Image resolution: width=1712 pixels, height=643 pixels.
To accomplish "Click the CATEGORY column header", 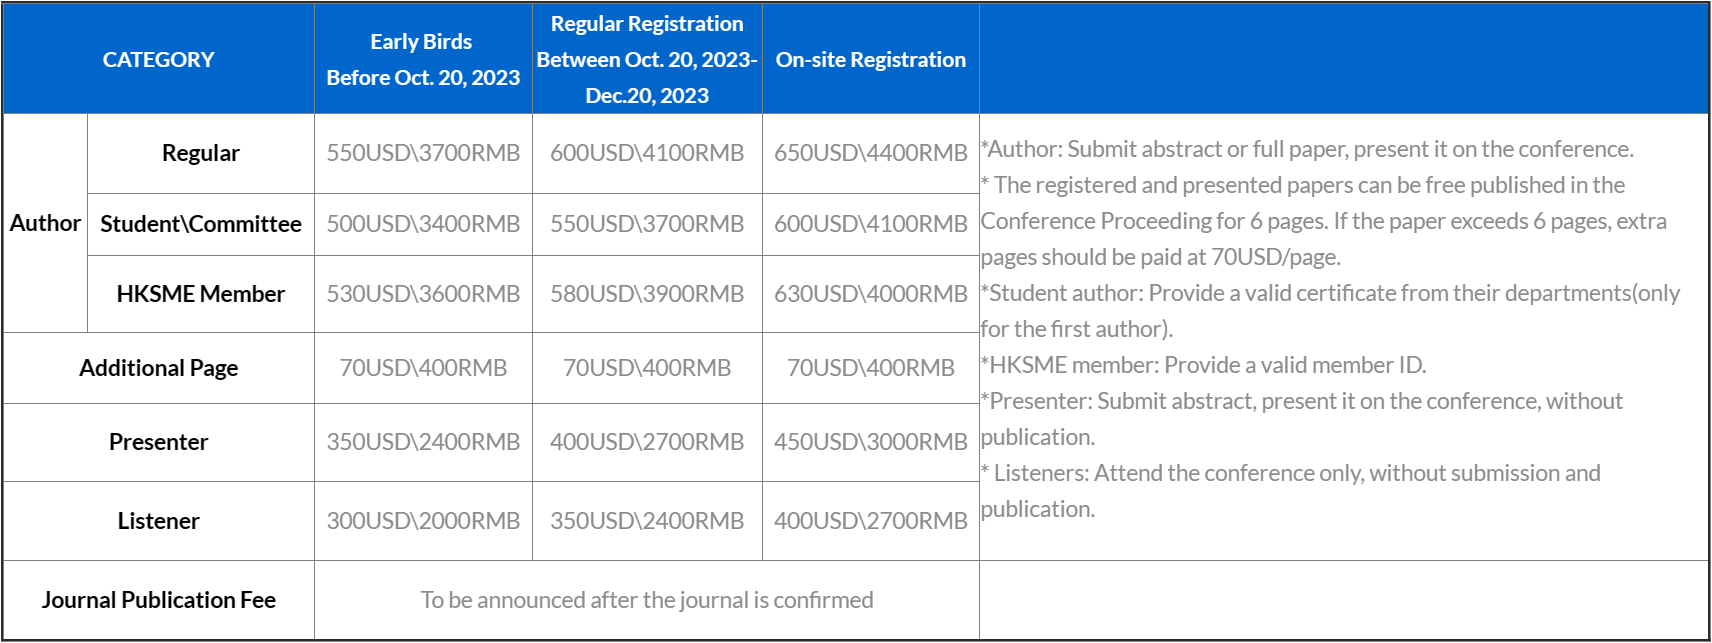I will [158, 60].
